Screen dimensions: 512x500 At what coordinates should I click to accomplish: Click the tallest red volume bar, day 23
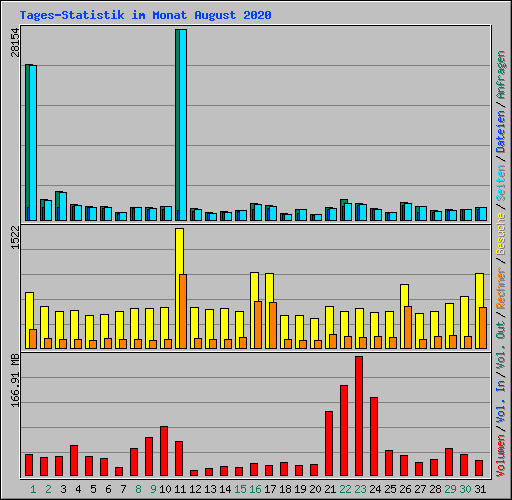pyautogui.click(x=359, y=416)
